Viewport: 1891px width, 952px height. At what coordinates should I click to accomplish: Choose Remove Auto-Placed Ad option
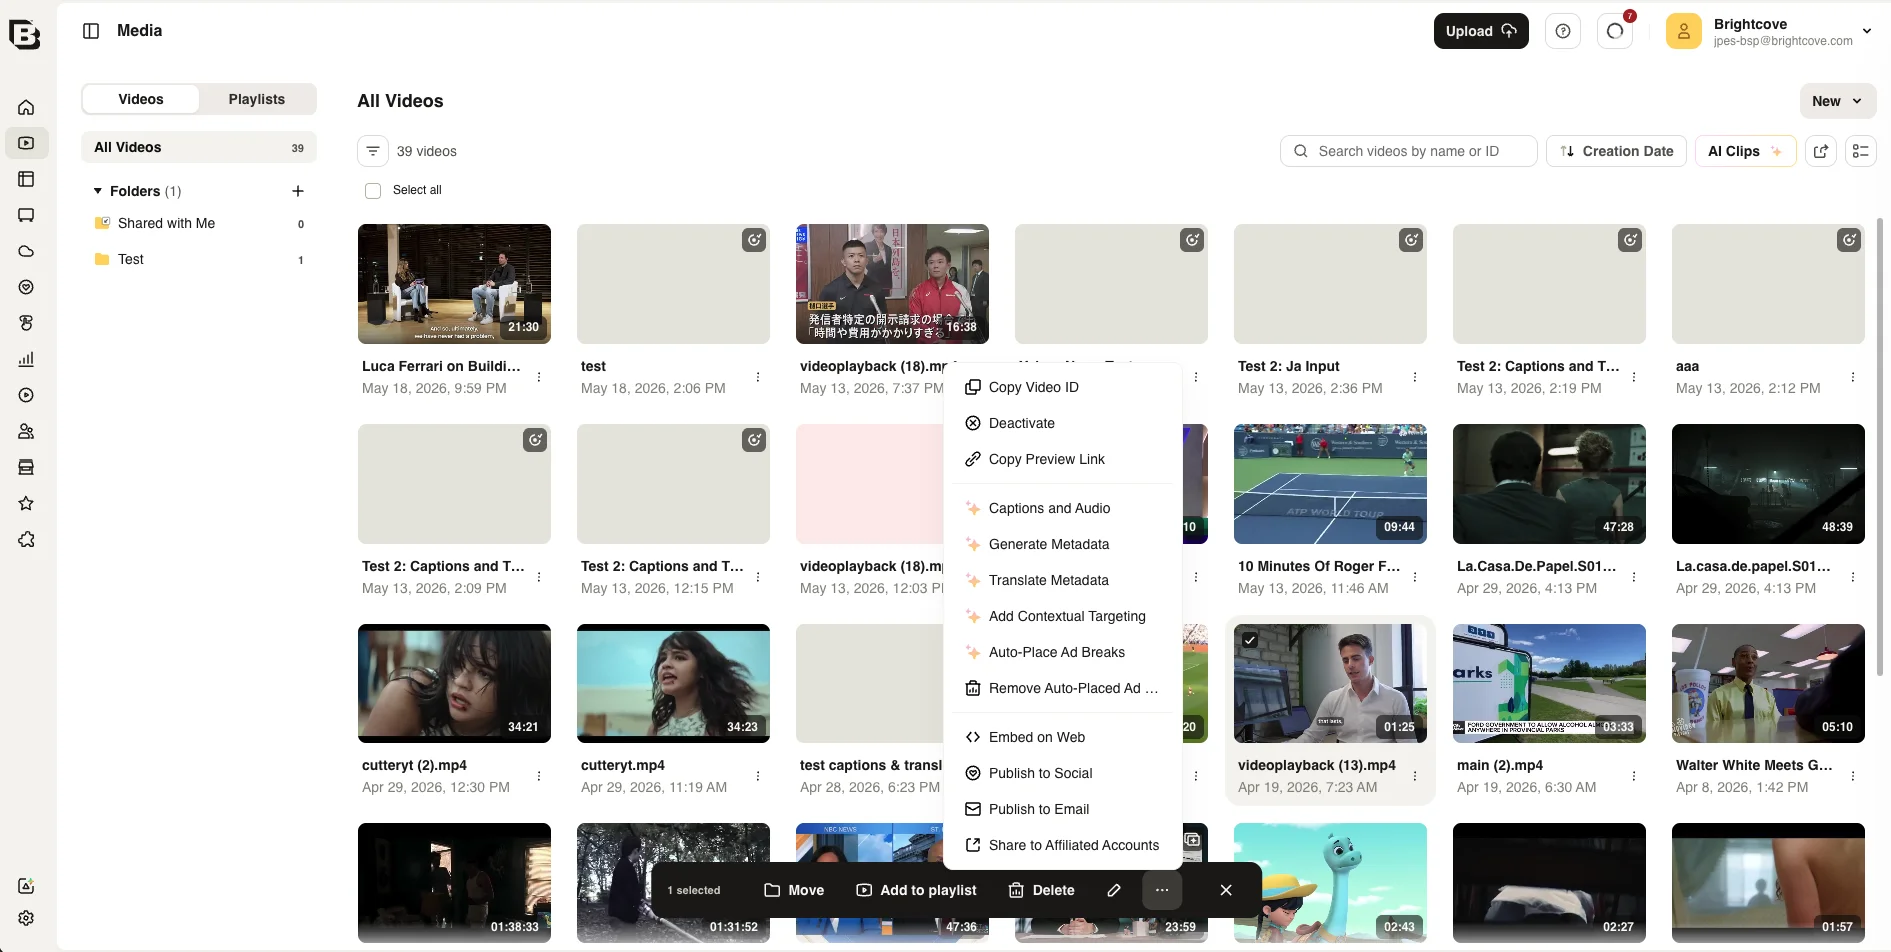coord(1063,688)
